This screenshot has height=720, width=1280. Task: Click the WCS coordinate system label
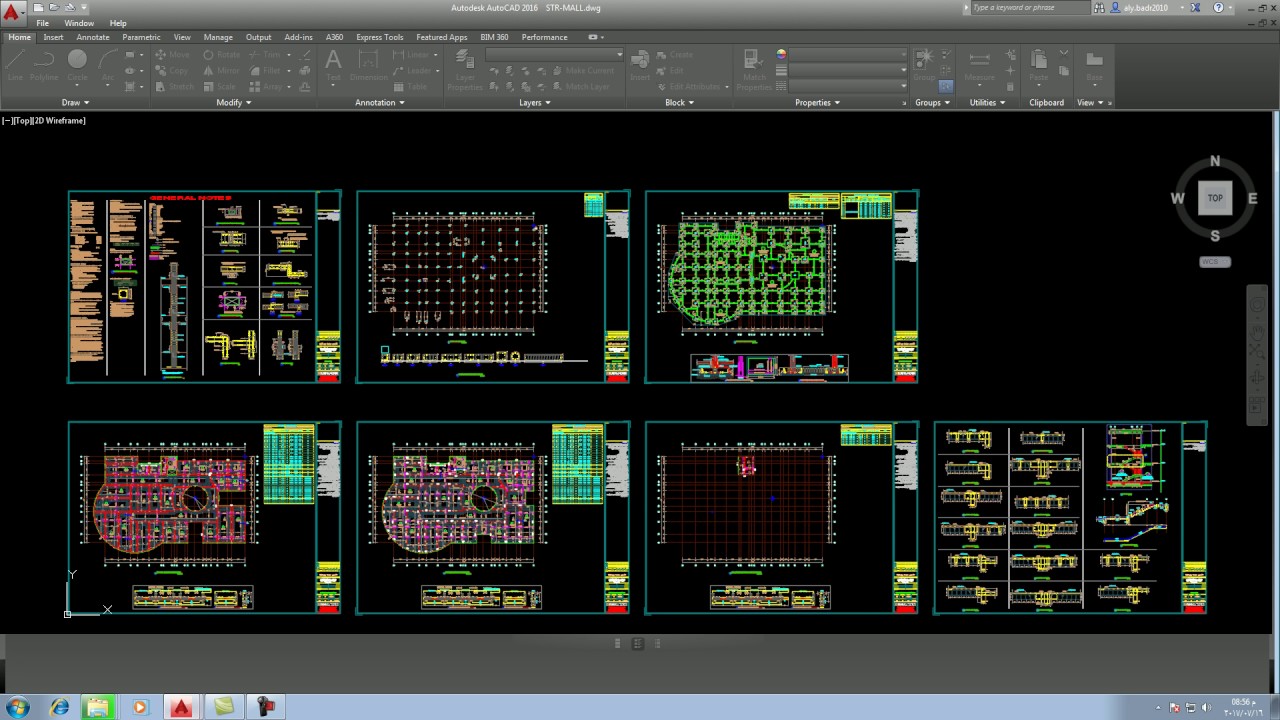pyautogui.click(x=1215, y=262)
